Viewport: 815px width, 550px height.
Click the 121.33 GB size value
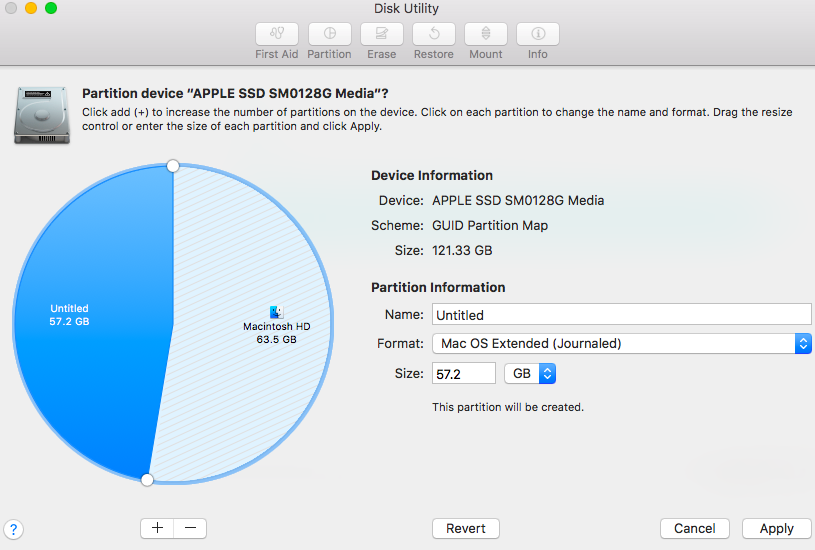coord(462,251)
